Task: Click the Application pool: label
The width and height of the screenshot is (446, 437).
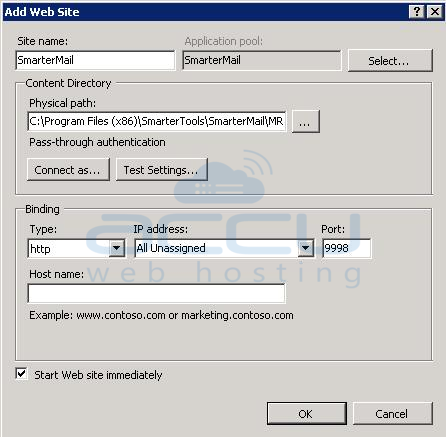Action: (224, 41)
